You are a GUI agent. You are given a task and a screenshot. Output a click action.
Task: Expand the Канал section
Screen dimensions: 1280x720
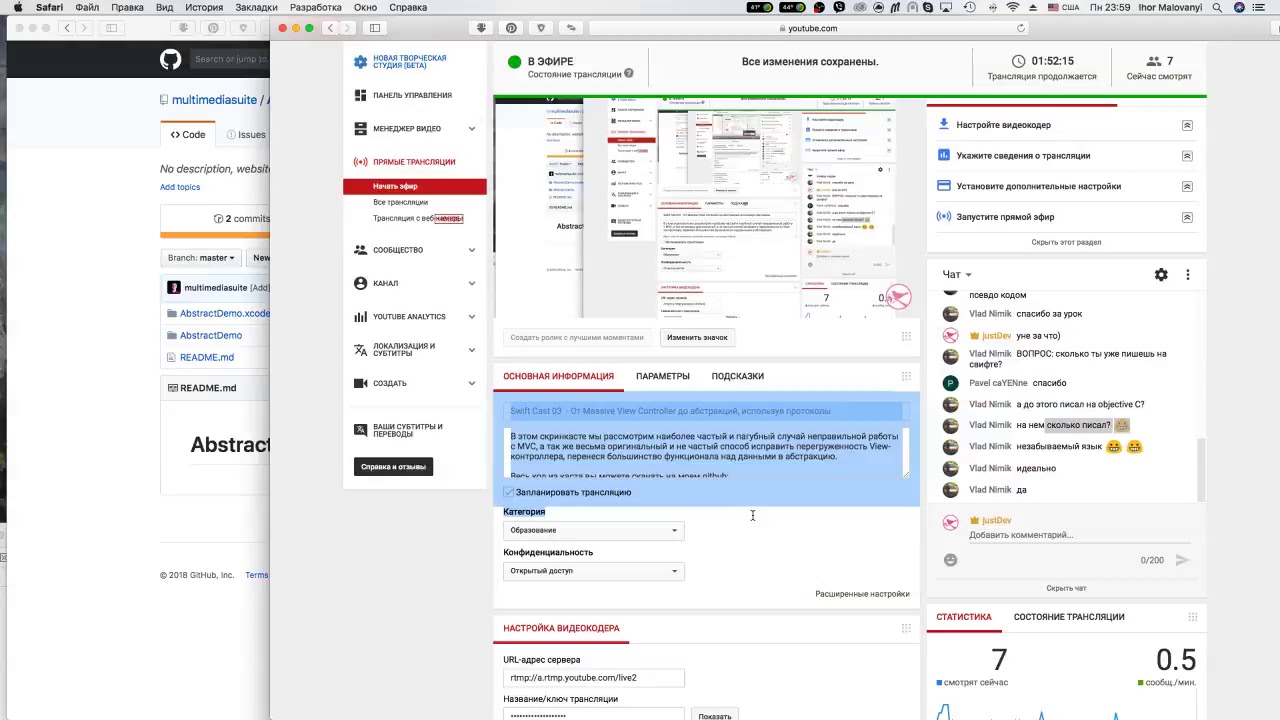(472, 284)
